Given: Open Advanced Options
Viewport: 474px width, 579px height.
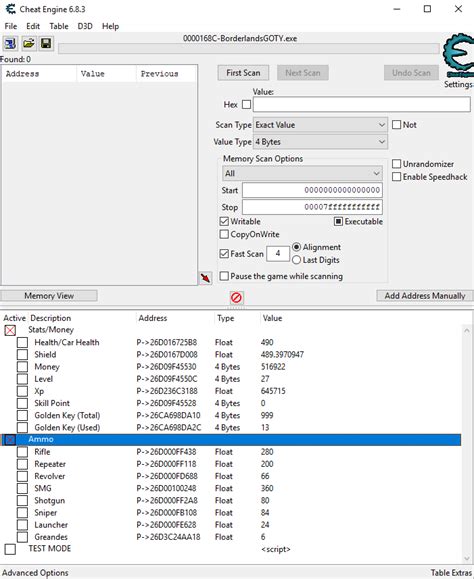Looking at the screenshot, I should click(x=35, y=573).
